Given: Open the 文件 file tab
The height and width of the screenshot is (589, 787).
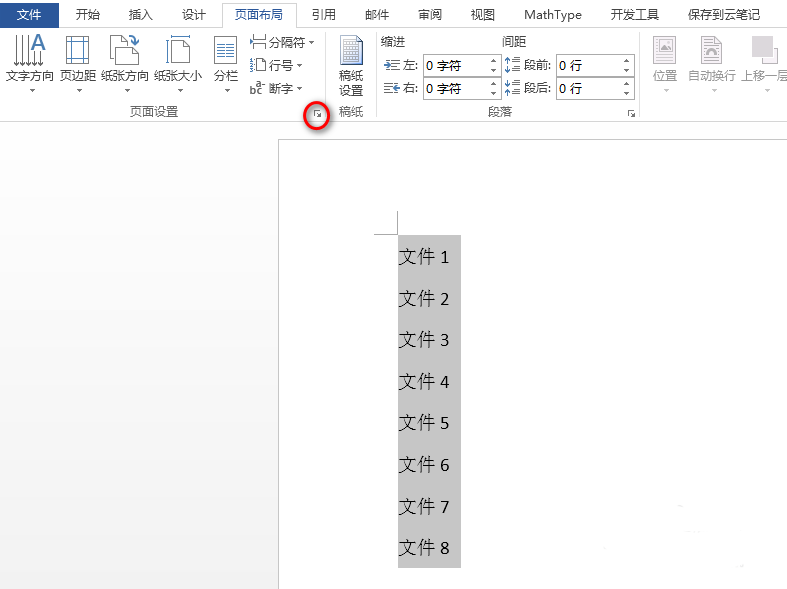Looking at the screenshot, I should click(x=29, y=15).
